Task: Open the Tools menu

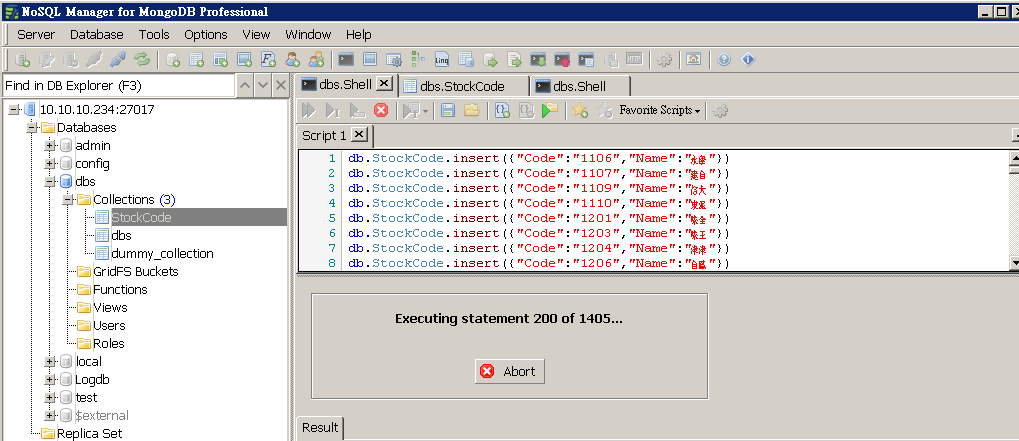Action: 154,34
